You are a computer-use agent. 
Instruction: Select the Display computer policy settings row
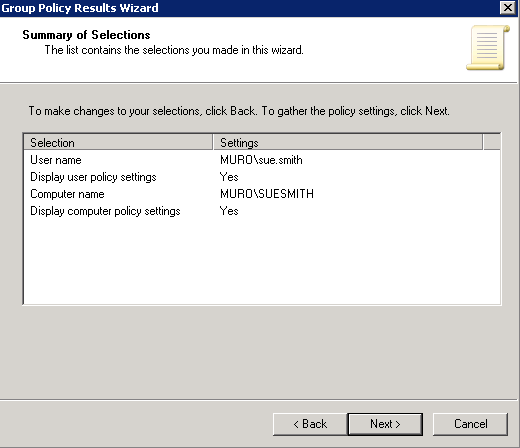pyautogui.click(x=262, y=211)
